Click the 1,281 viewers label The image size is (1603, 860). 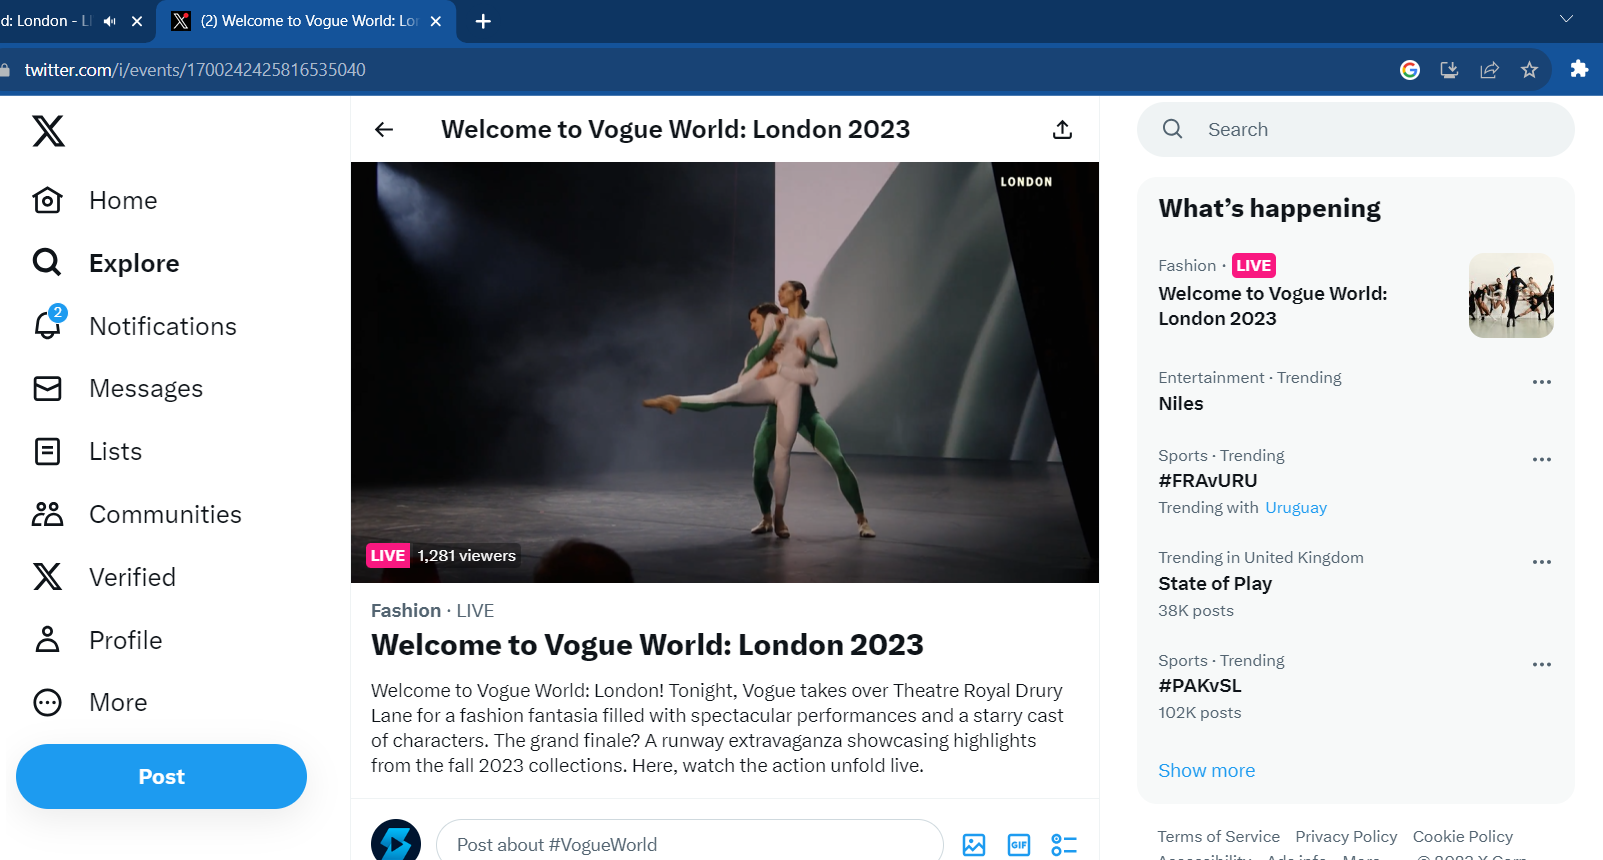(x=467, y=556)
